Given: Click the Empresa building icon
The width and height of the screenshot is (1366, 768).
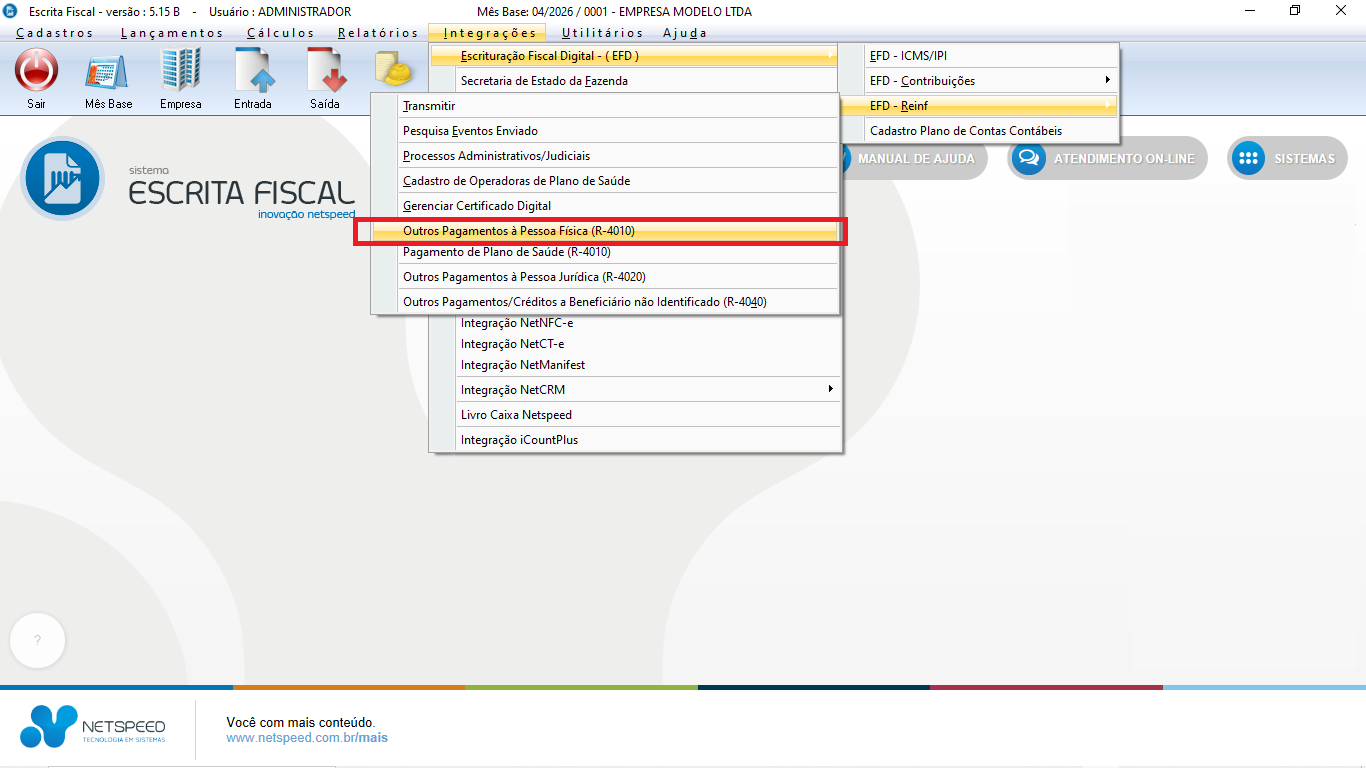Looking at the screenshot, I should 180,72.
